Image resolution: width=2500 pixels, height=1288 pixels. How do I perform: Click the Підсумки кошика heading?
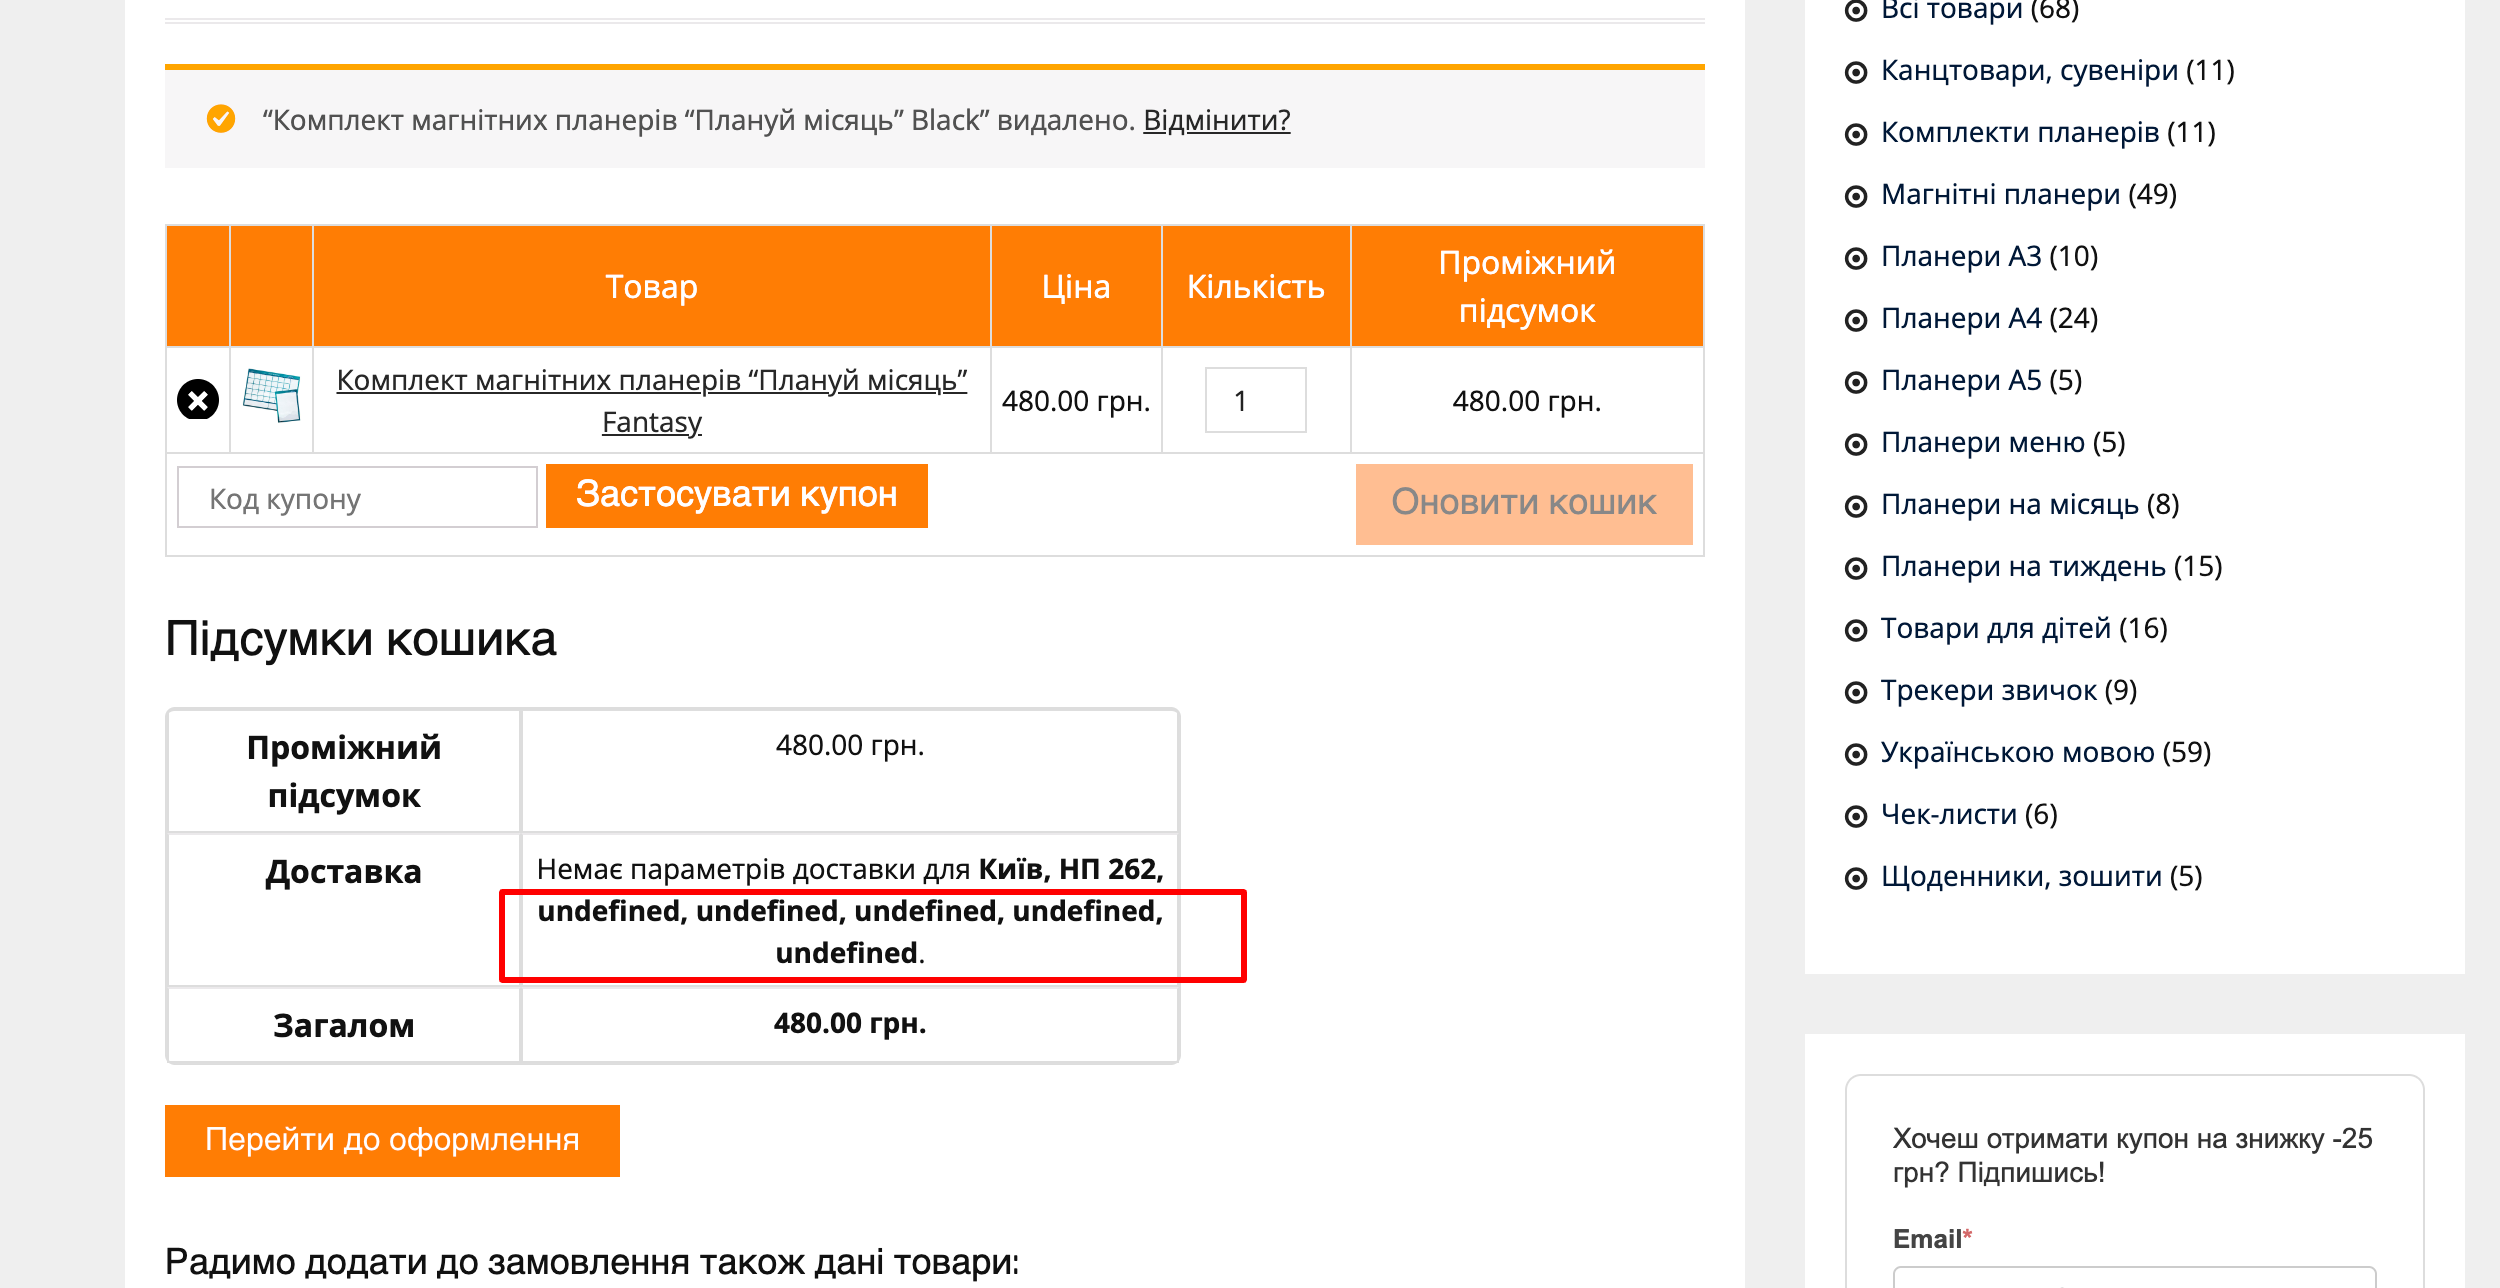(360, 639)
